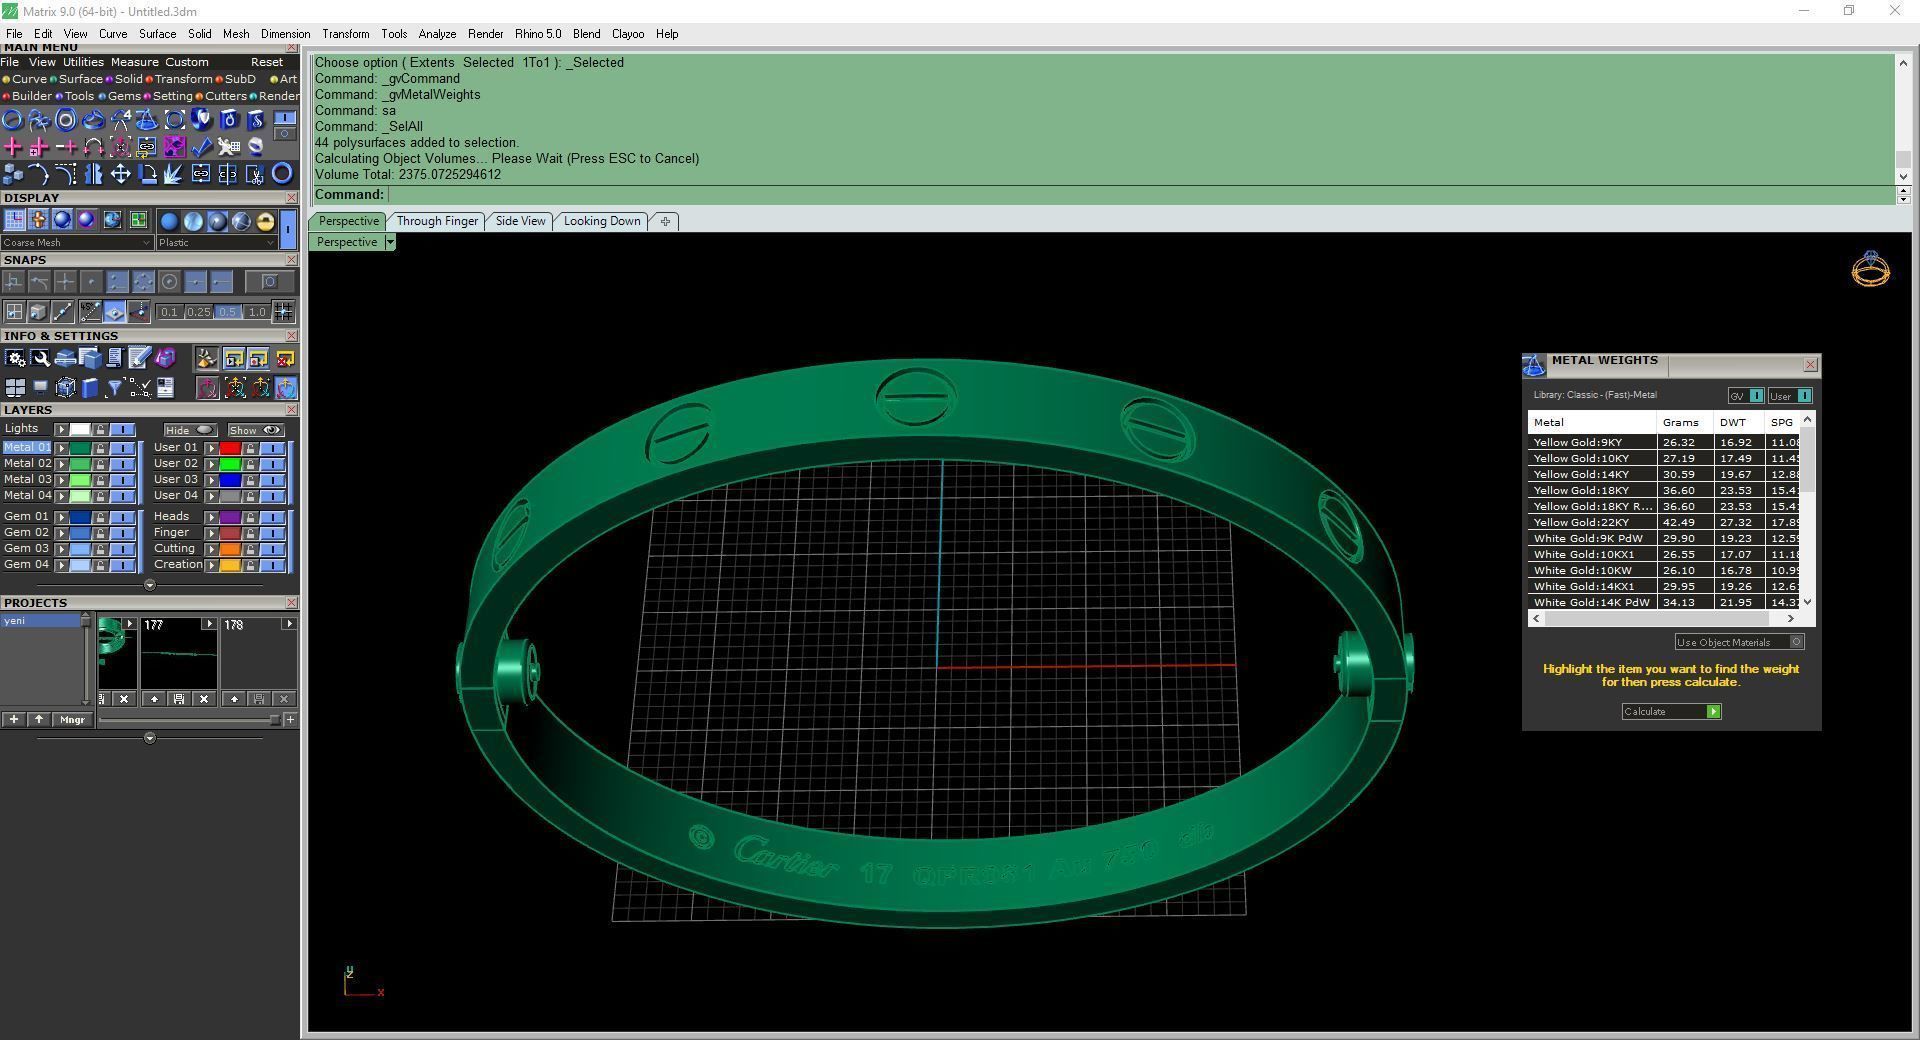Switch to Through Finger viewport tab
This screenshot has height=1040, width=1920.
(437, 221)
